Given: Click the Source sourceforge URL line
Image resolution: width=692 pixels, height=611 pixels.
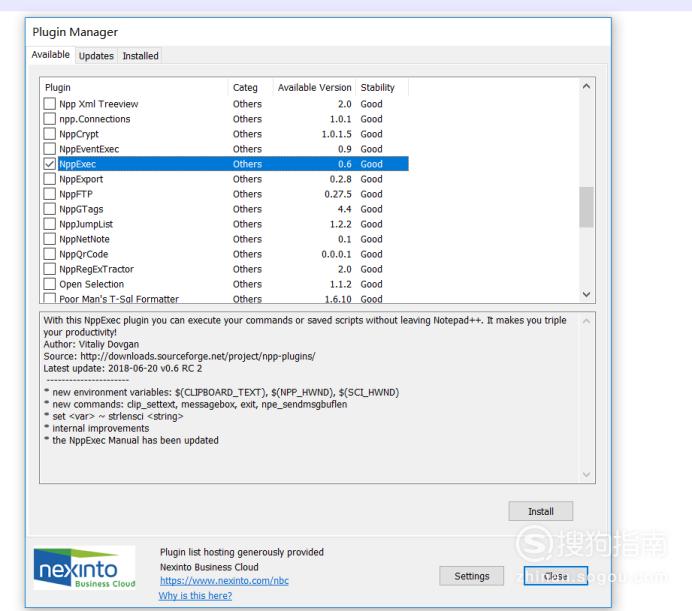Looking at the screenshot, I should click(x=179, y=356).
